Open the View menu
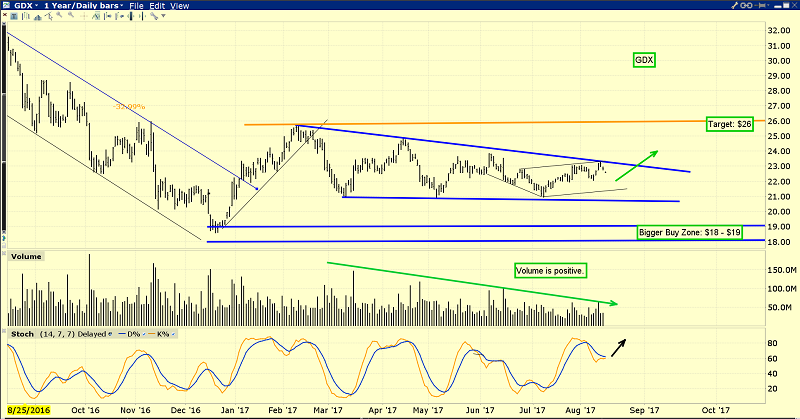Viewport: 800px width, 419px height. click(x=180, y=6)
